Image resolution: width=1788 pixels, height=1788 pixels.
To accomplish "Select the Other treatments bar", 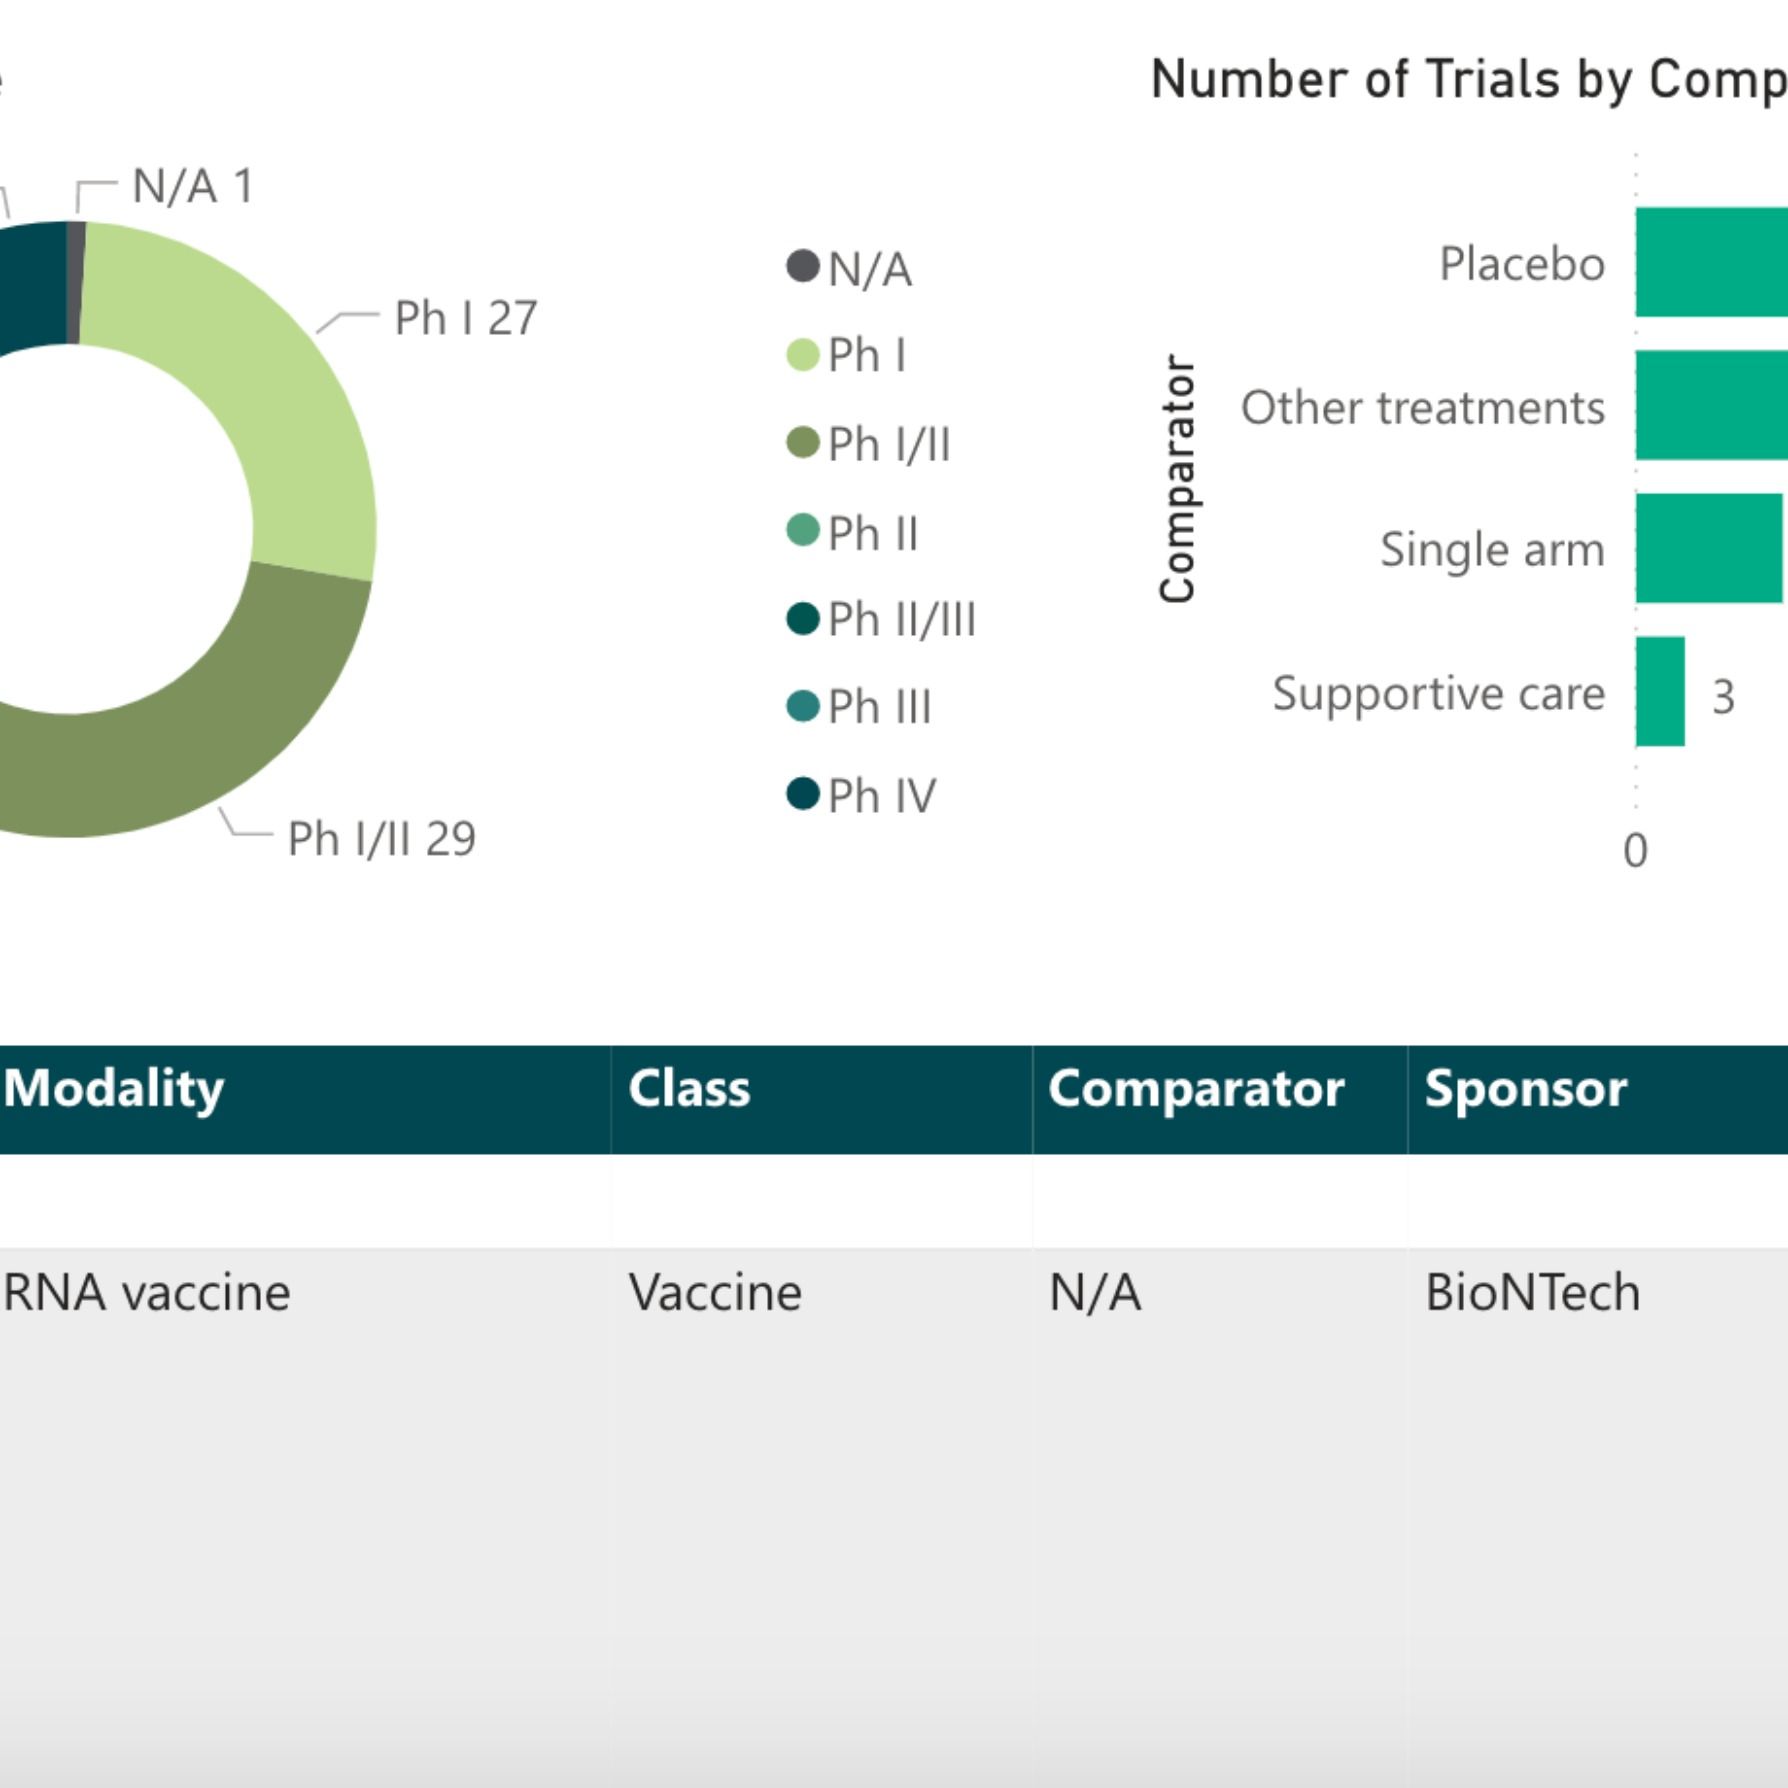I will tap(1712, 406).
